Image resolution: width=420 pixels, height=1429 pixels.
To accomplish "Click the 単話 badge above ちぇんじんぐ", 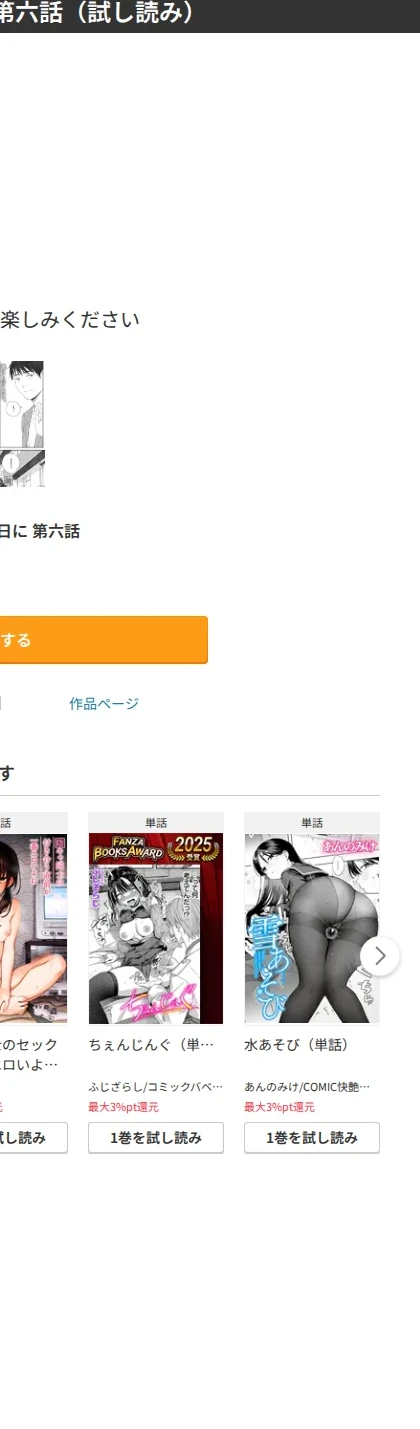I will [x=156, y=822].
